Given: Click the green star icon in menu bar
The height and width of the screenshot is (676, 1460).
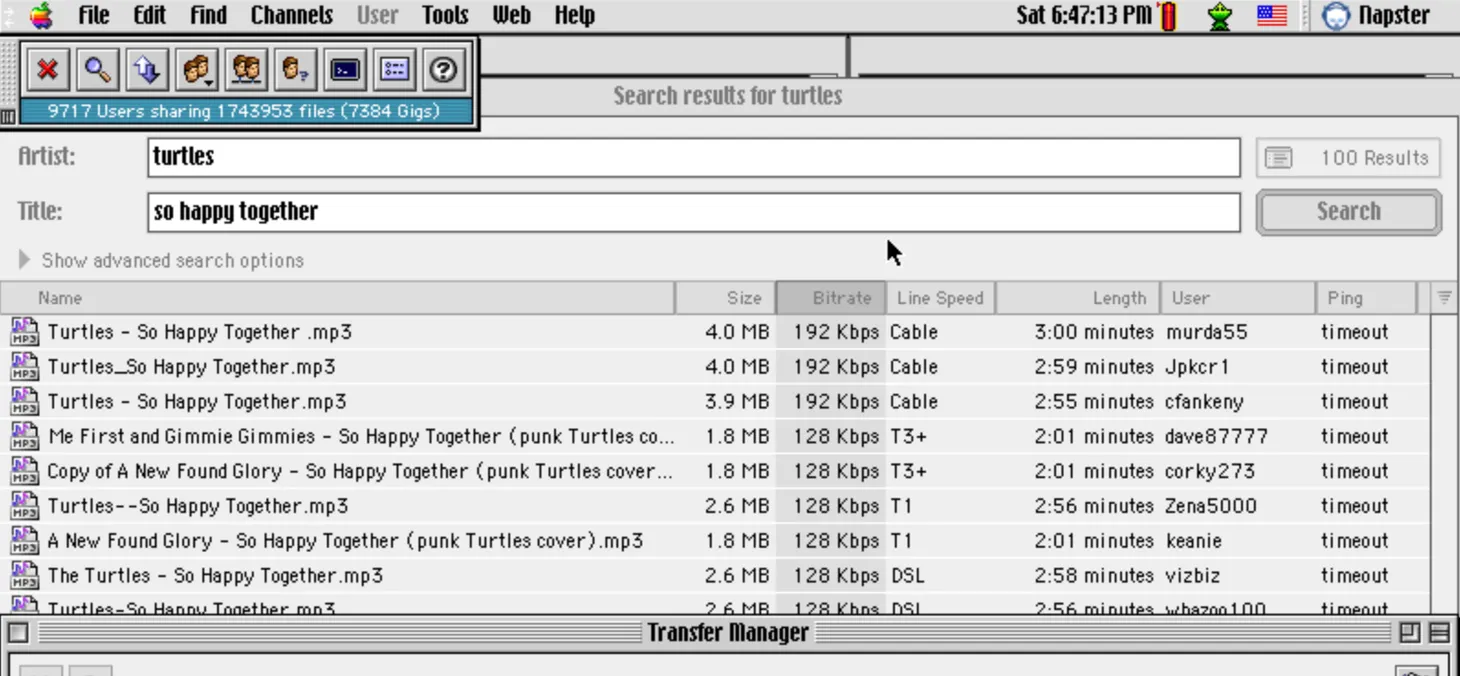Looking at the screenshot, I should (x=1219, y=16).
